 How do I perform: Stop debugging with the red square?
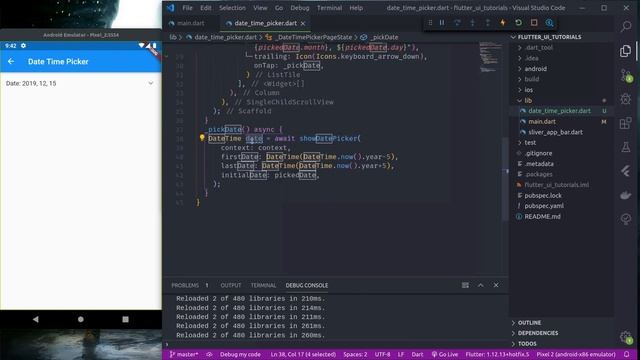click(x=534, y=23)
